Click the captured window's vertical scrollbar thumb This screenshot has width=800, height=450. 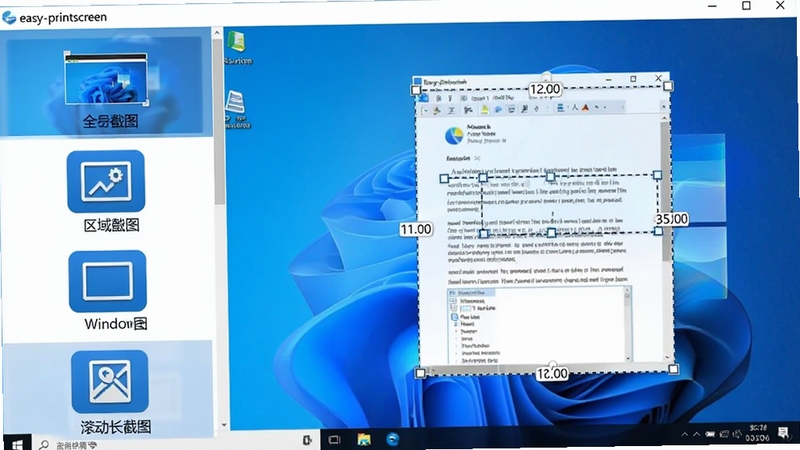click(666, 191)
